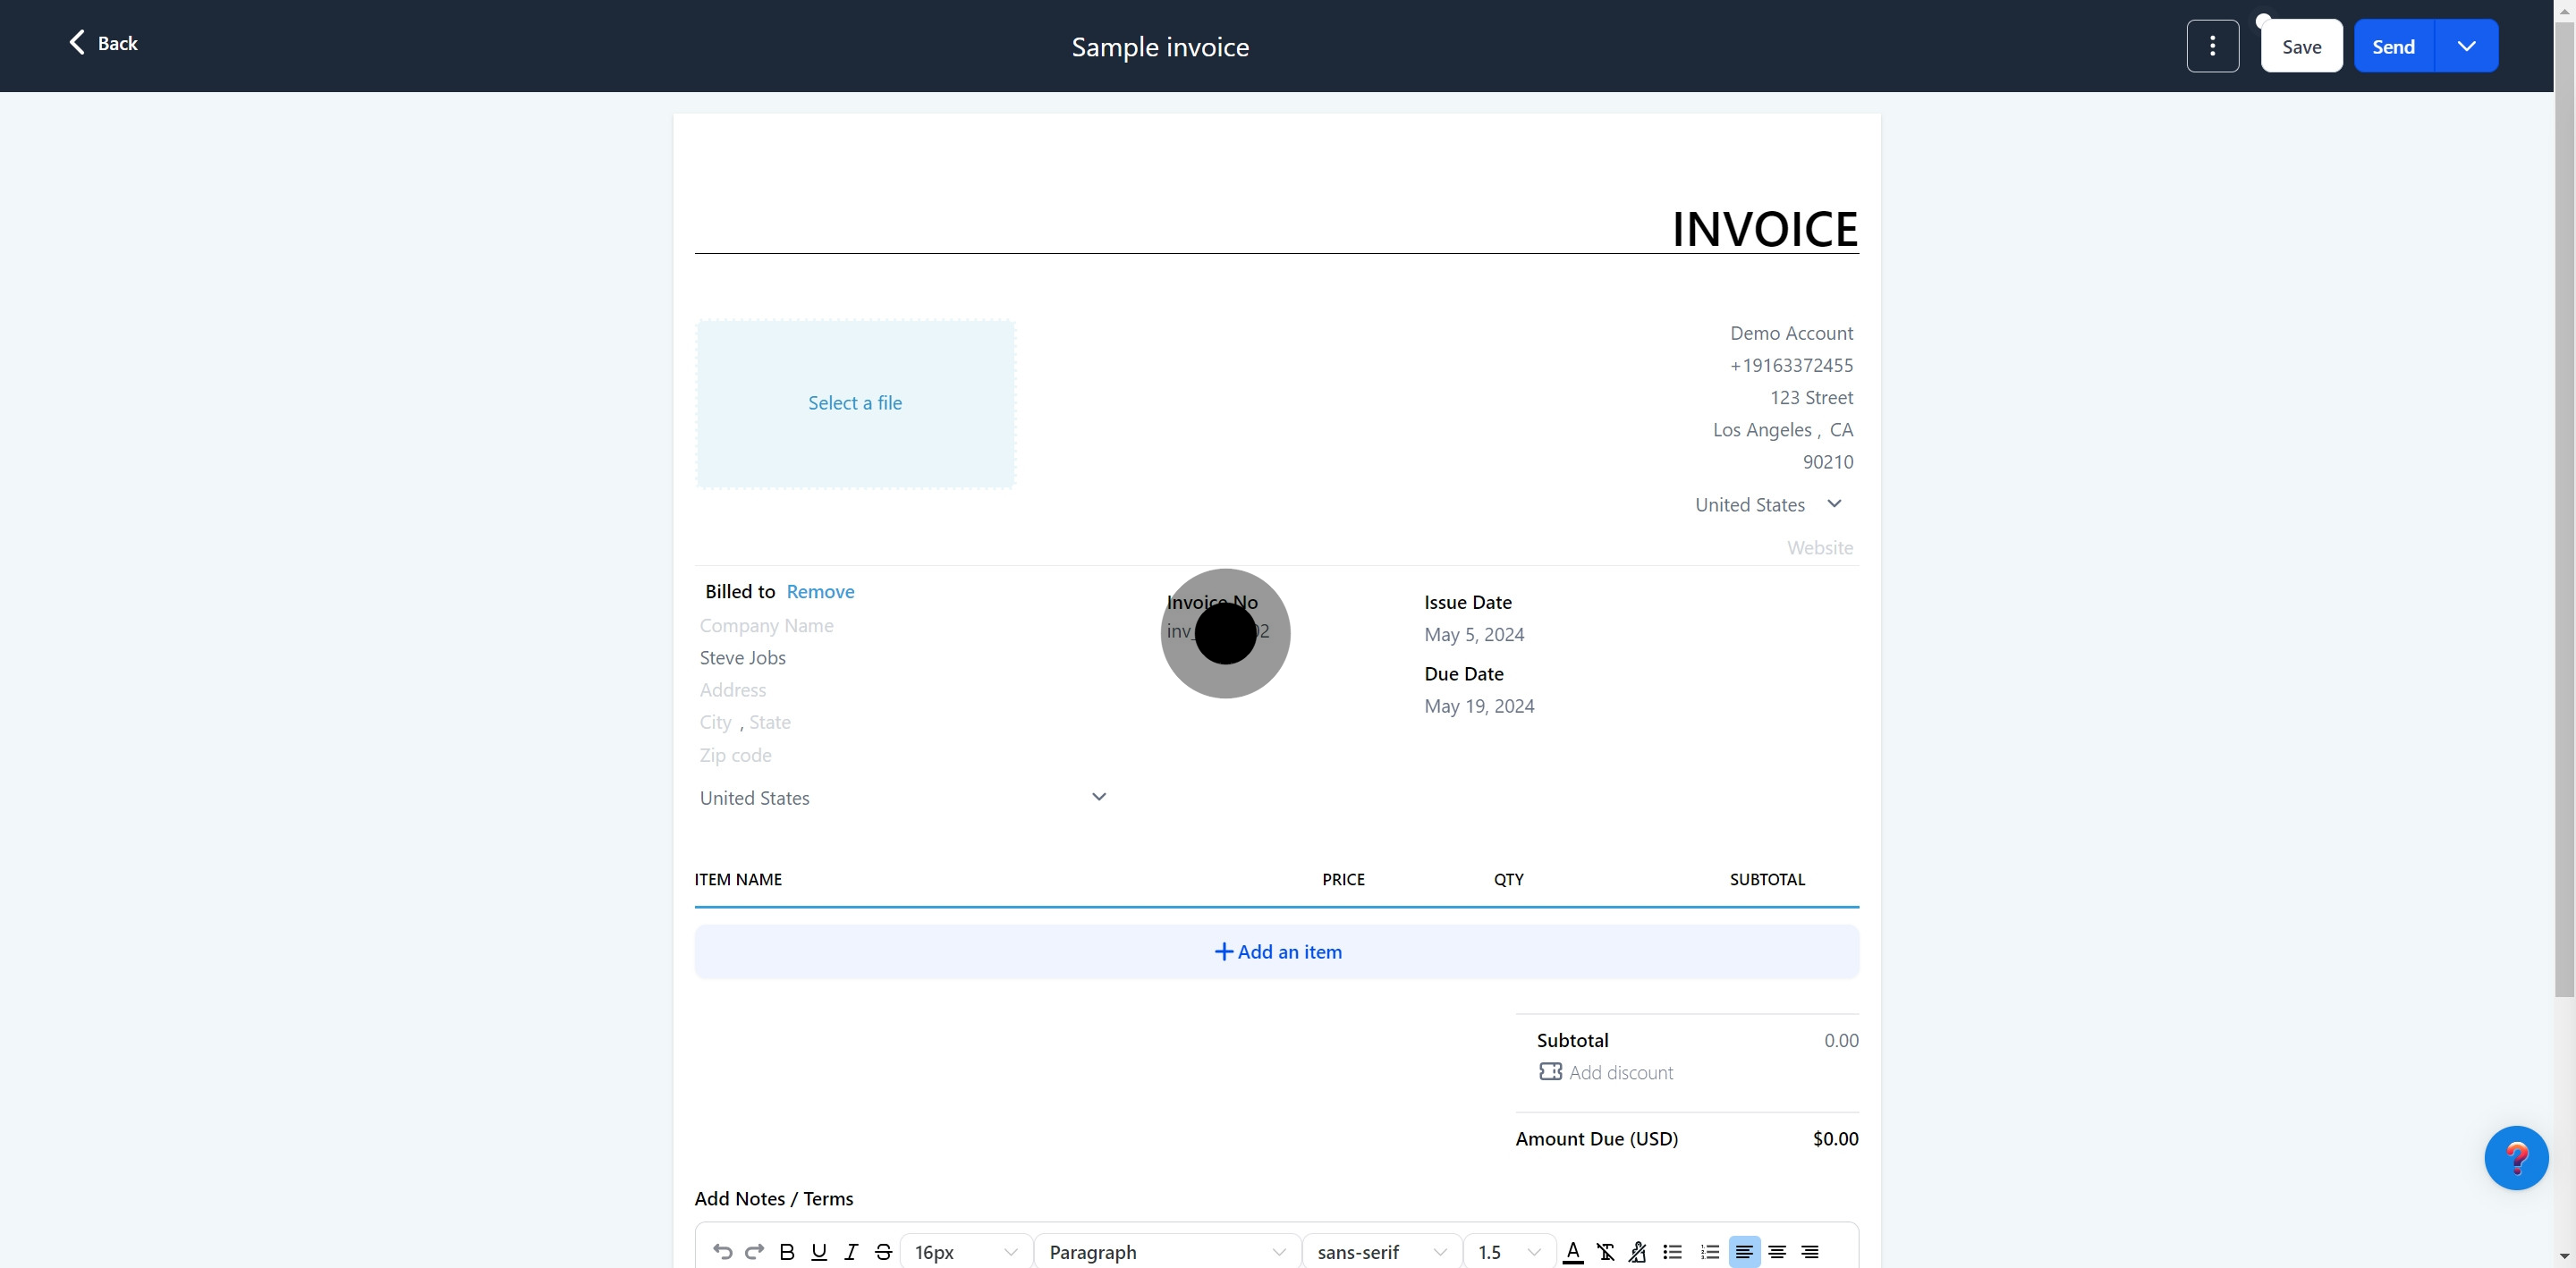
Task: Insert a bulleted list
Action: point(1672,1251)
